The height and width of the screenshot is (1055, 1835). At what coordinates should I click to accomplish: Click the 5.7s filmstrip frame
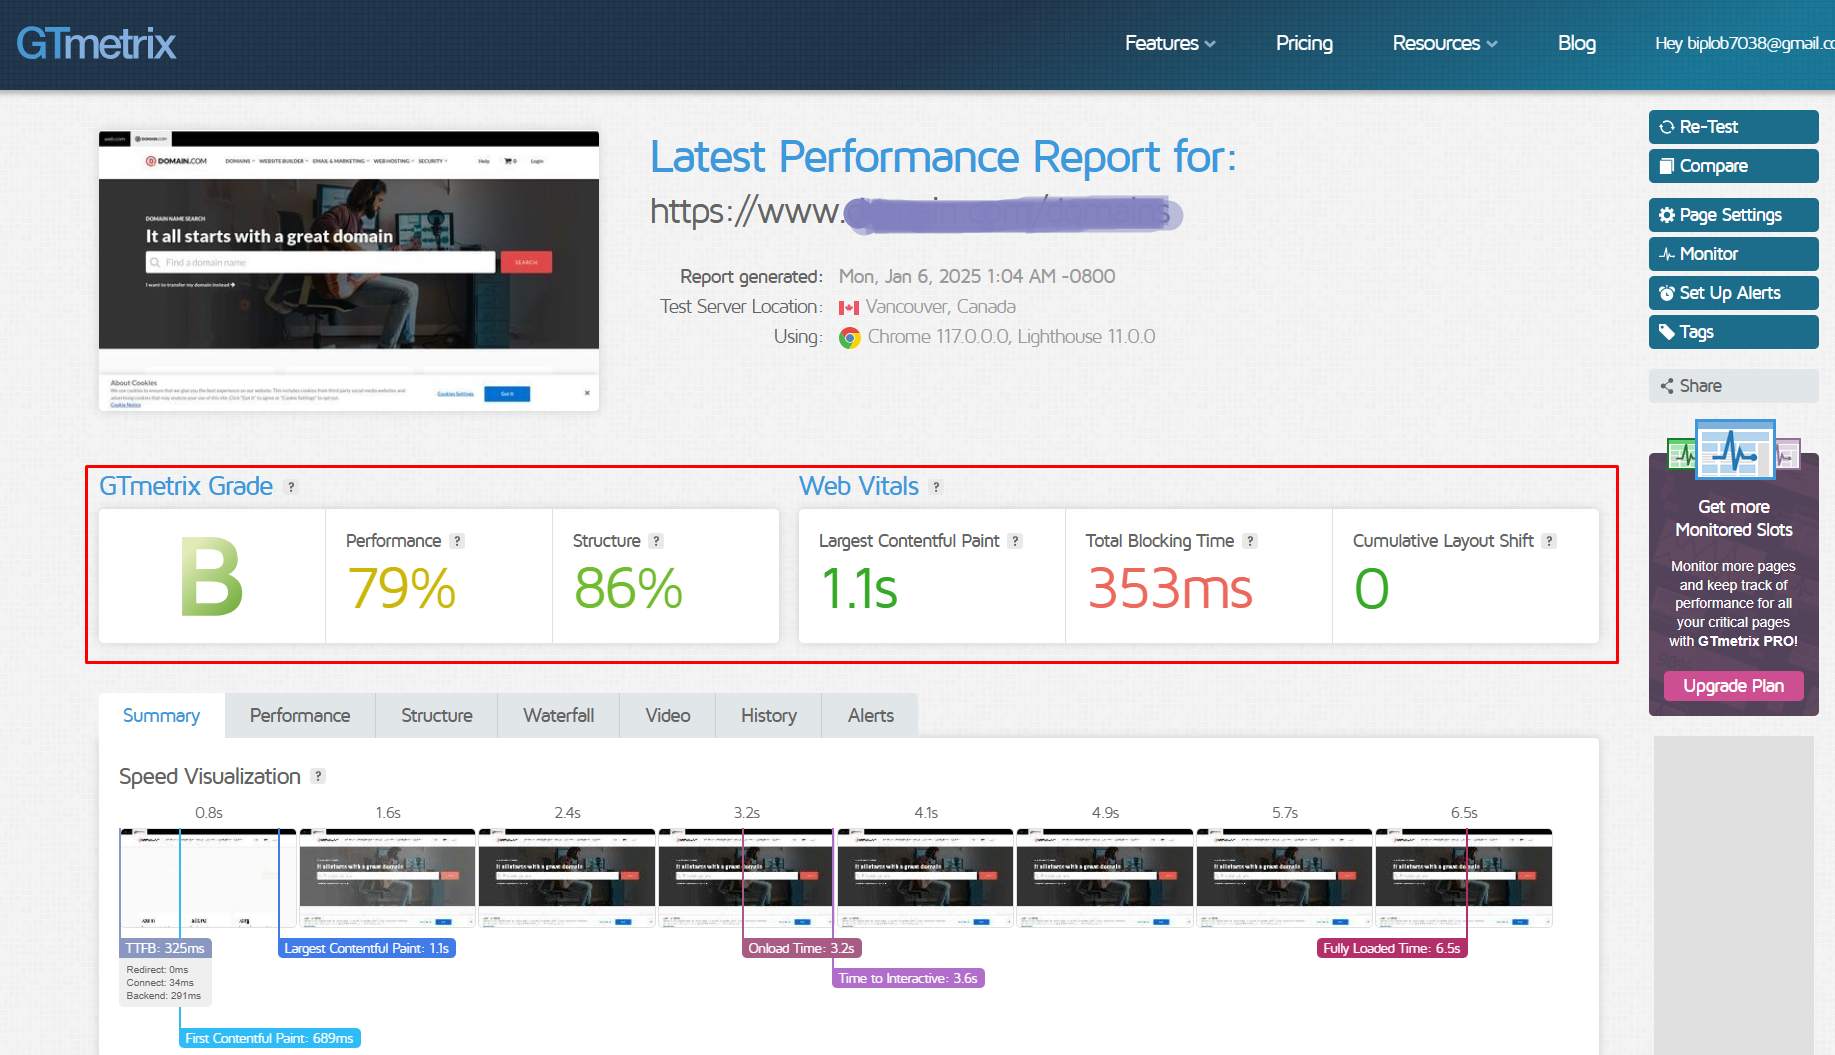pyautogui.click(x=1285, y=878)
